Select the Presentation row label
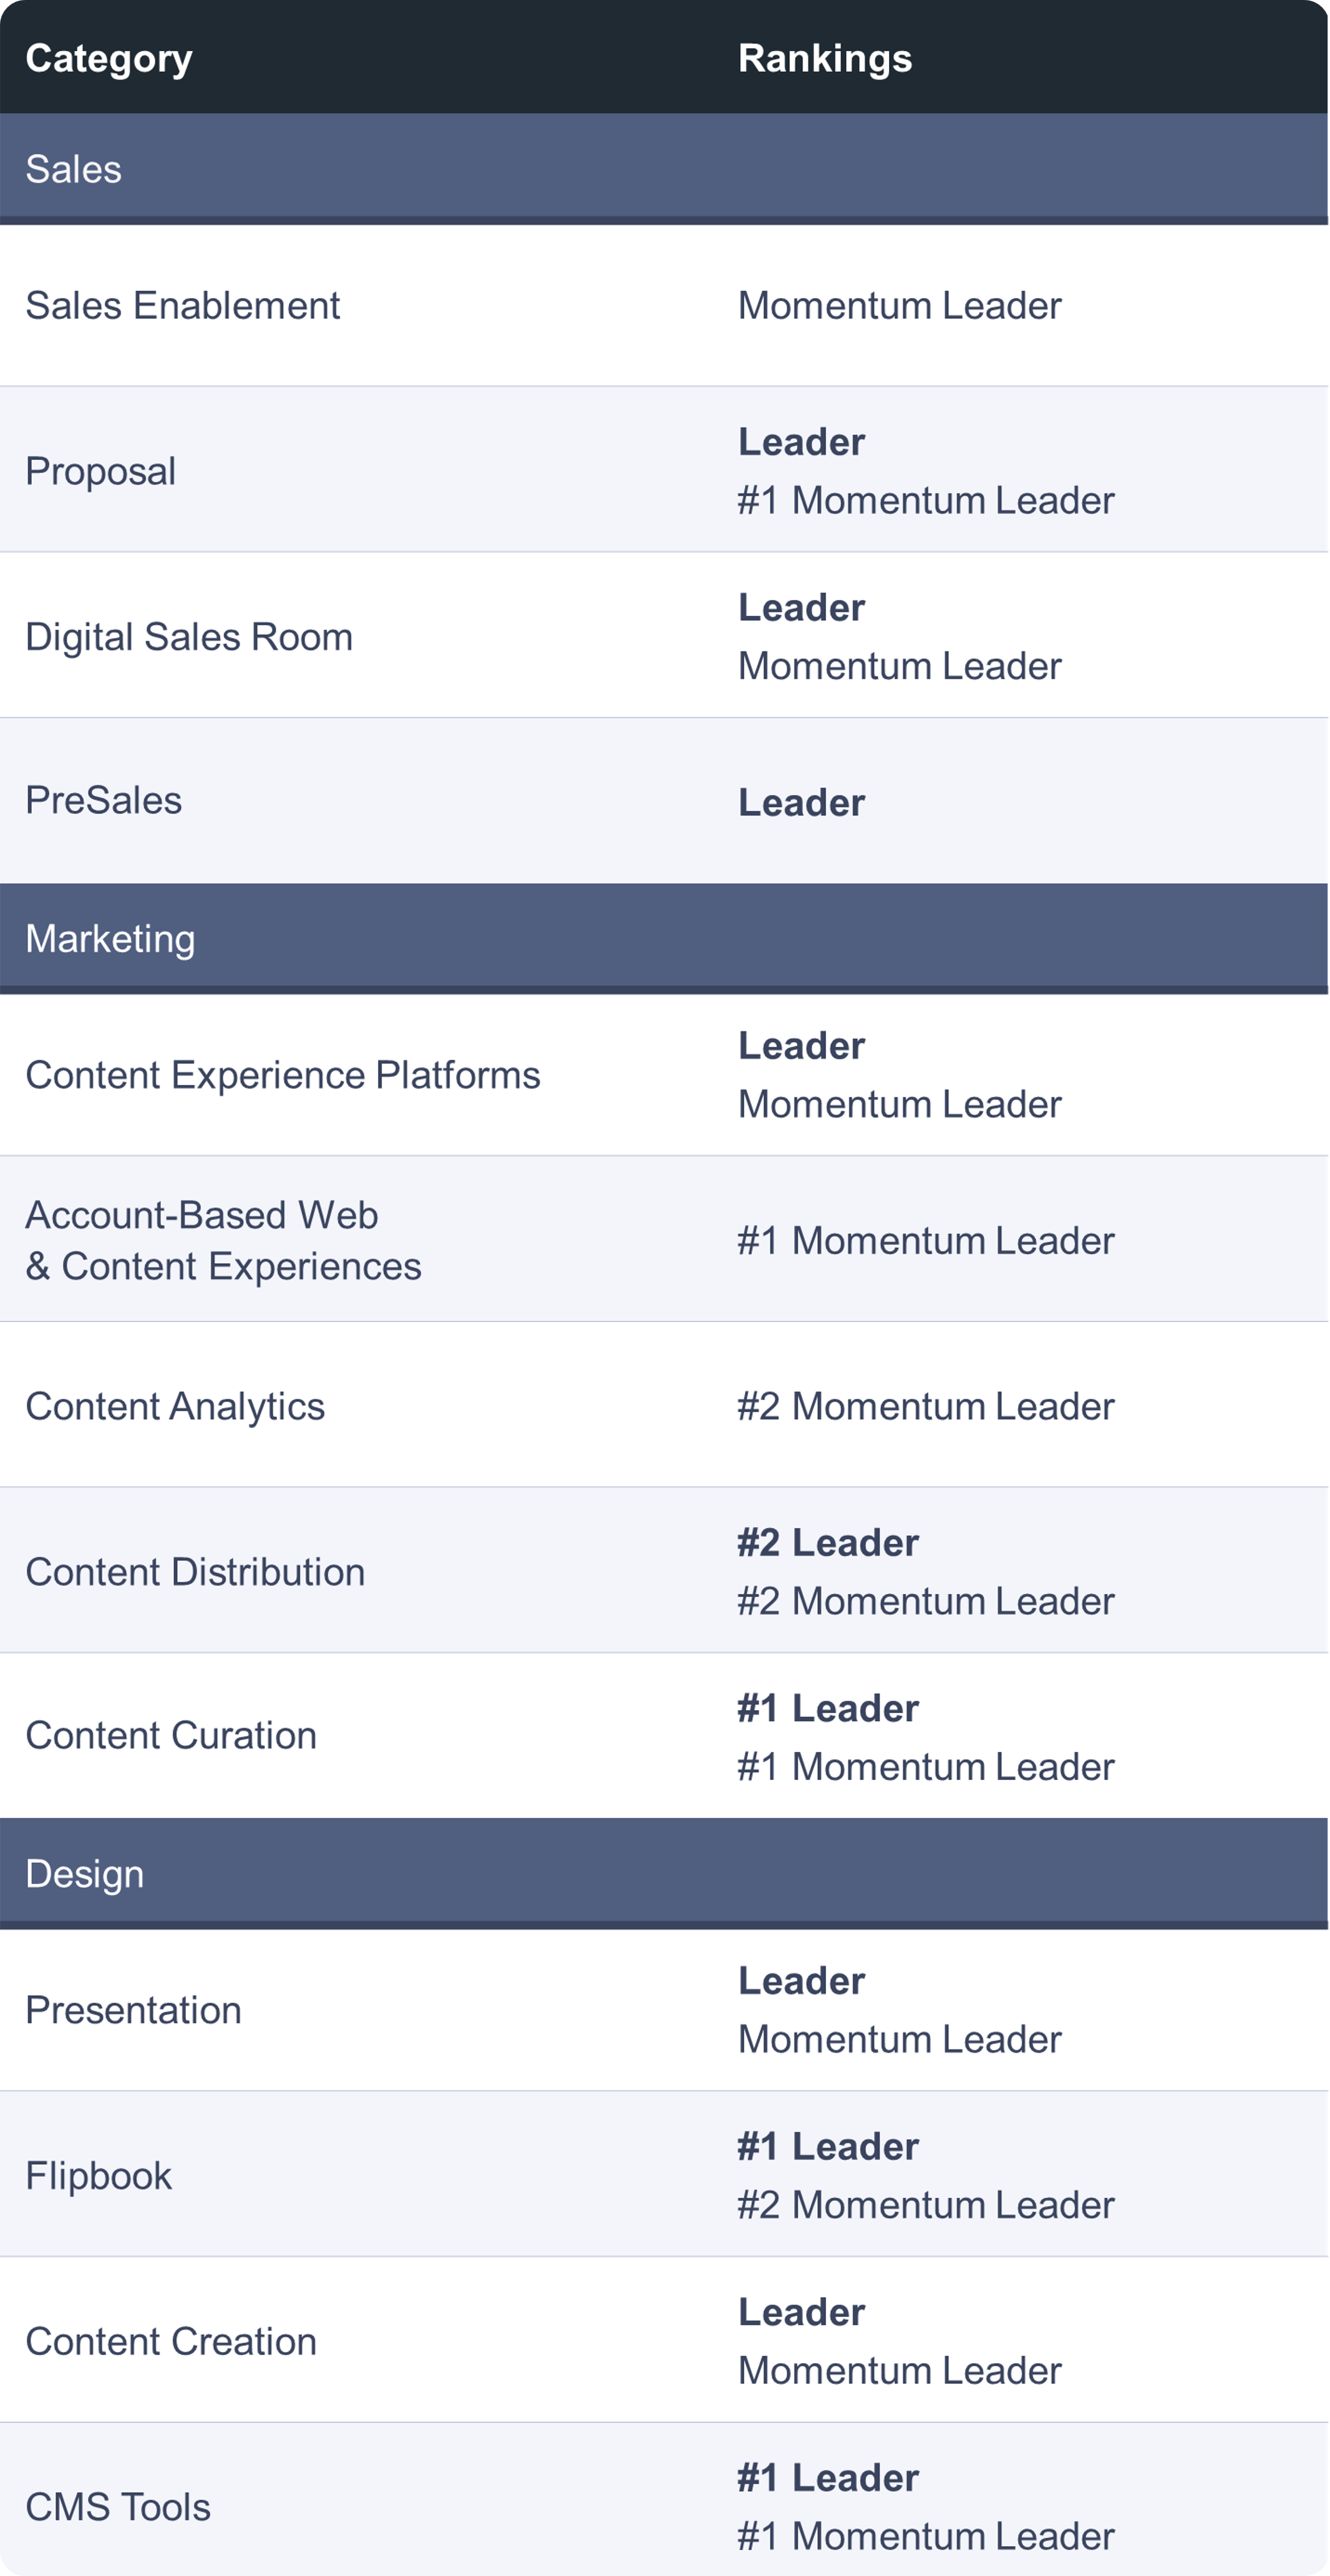This screenshot has width=1330, height=2576. (133, 2010)
